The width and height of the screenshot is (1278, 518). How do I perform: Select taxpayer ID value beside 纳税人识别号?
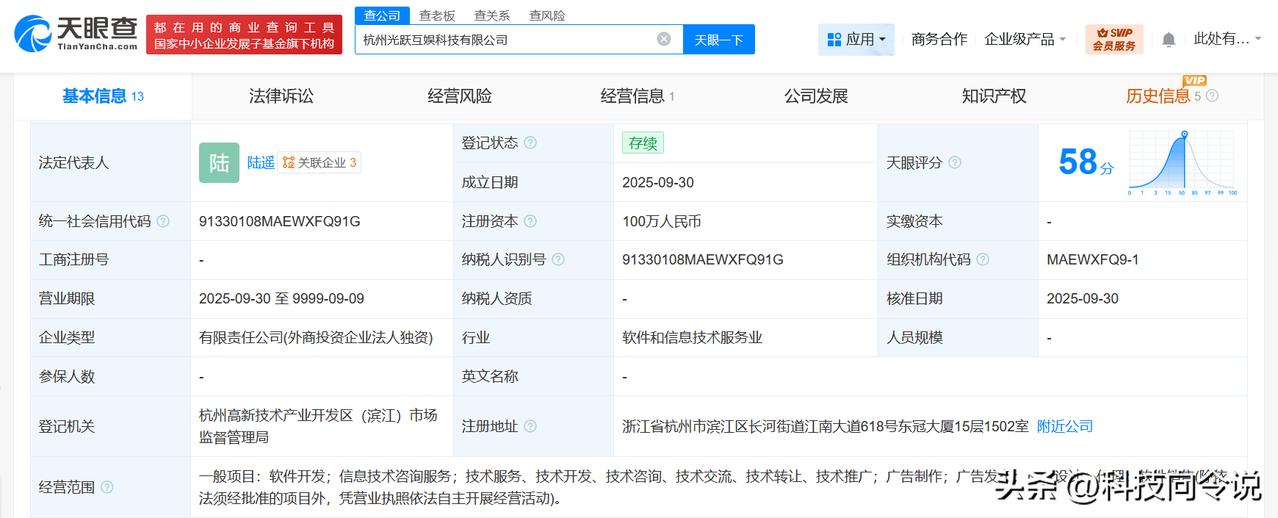(702, 260)
